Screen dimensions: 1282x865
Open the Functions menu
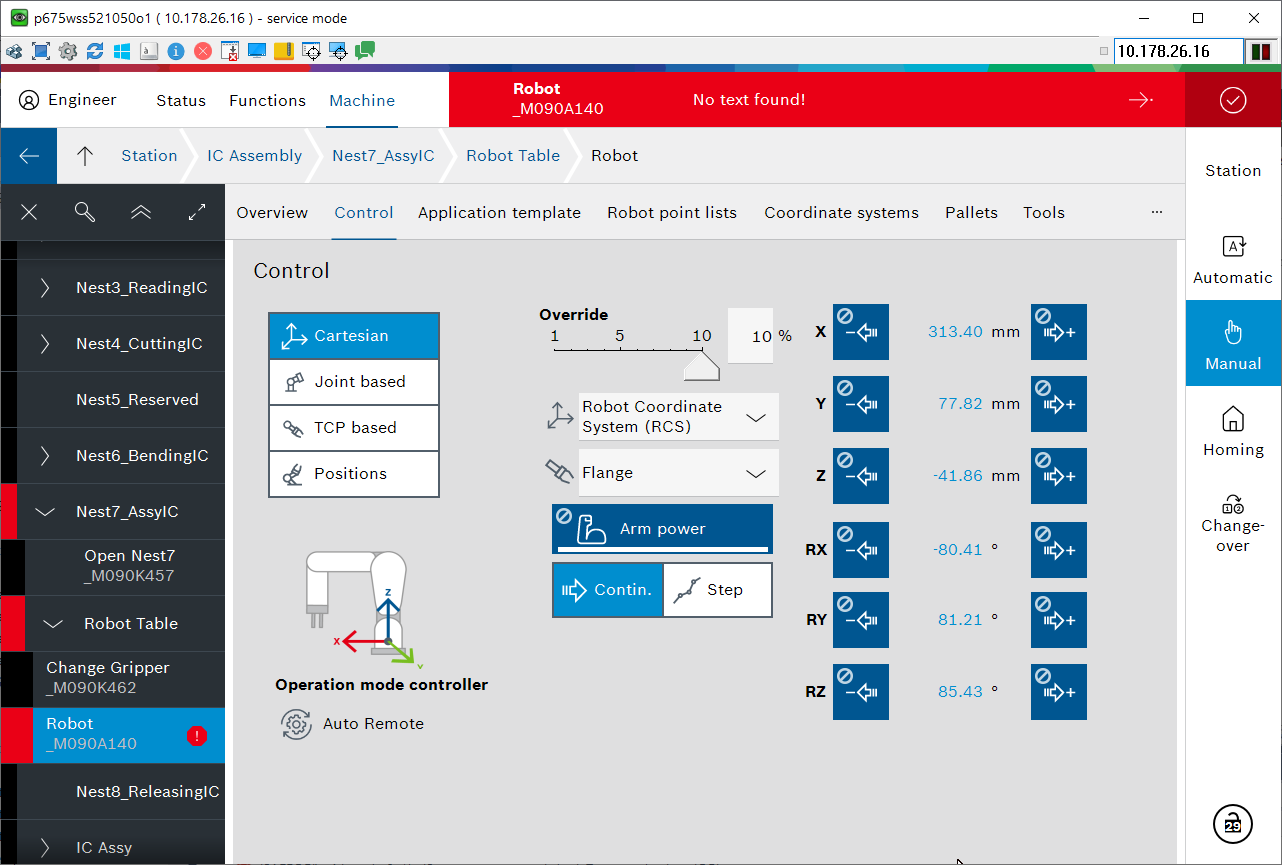pyautogui.click(x=267, y=100)
